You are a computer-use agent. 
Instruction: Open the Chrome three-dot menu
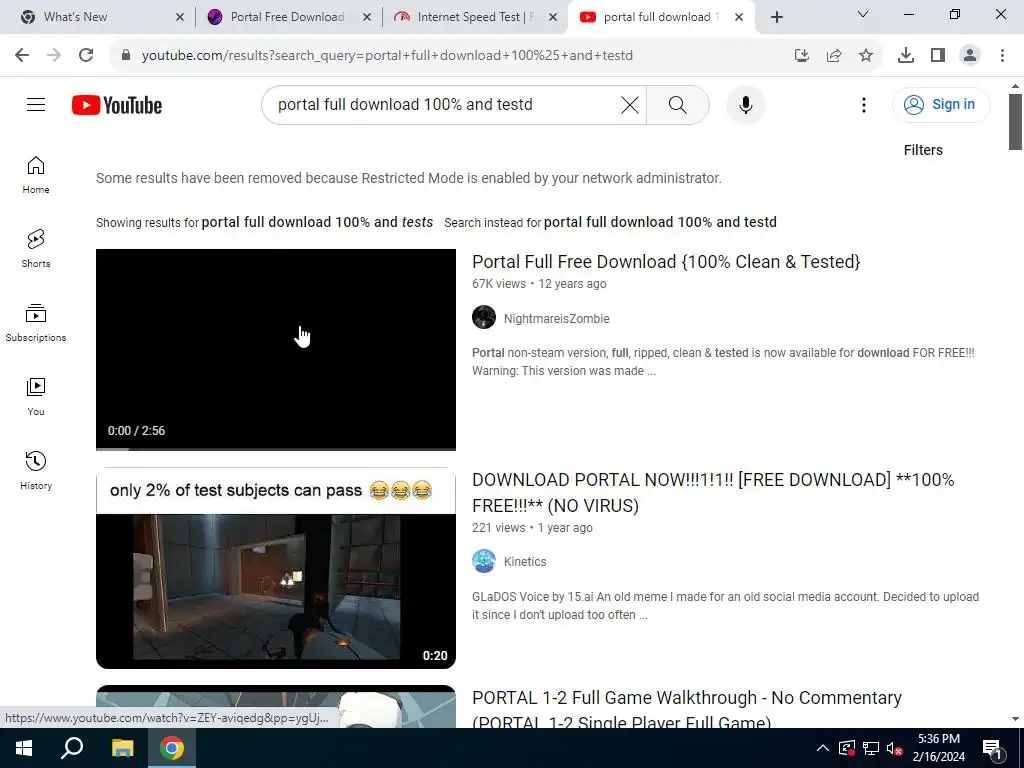[1002, 56]
